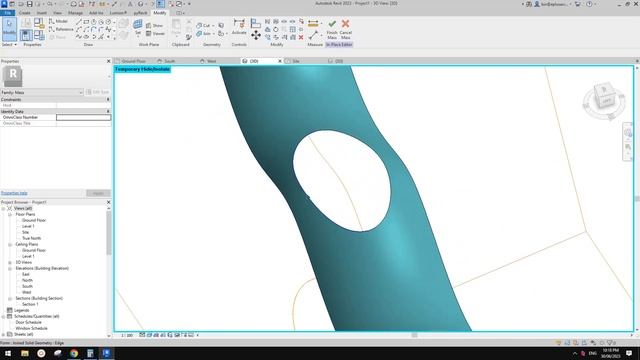Click the Align tool icon
The width and height of the screenshot is (640, 360).
[x=256, y=23]
